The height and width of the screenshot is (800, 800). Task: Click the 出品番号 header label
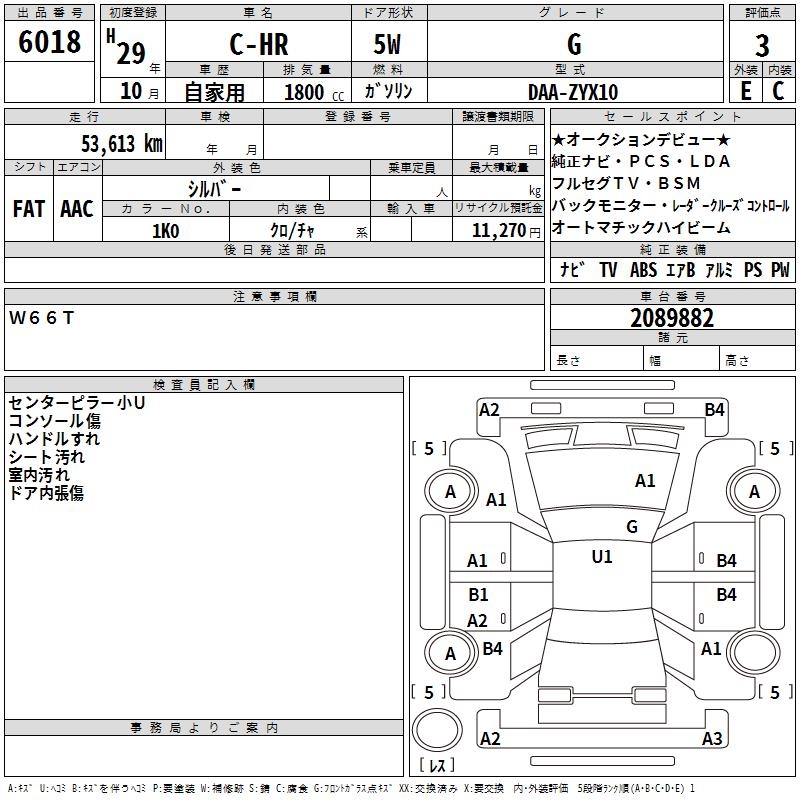pos(49,13)
